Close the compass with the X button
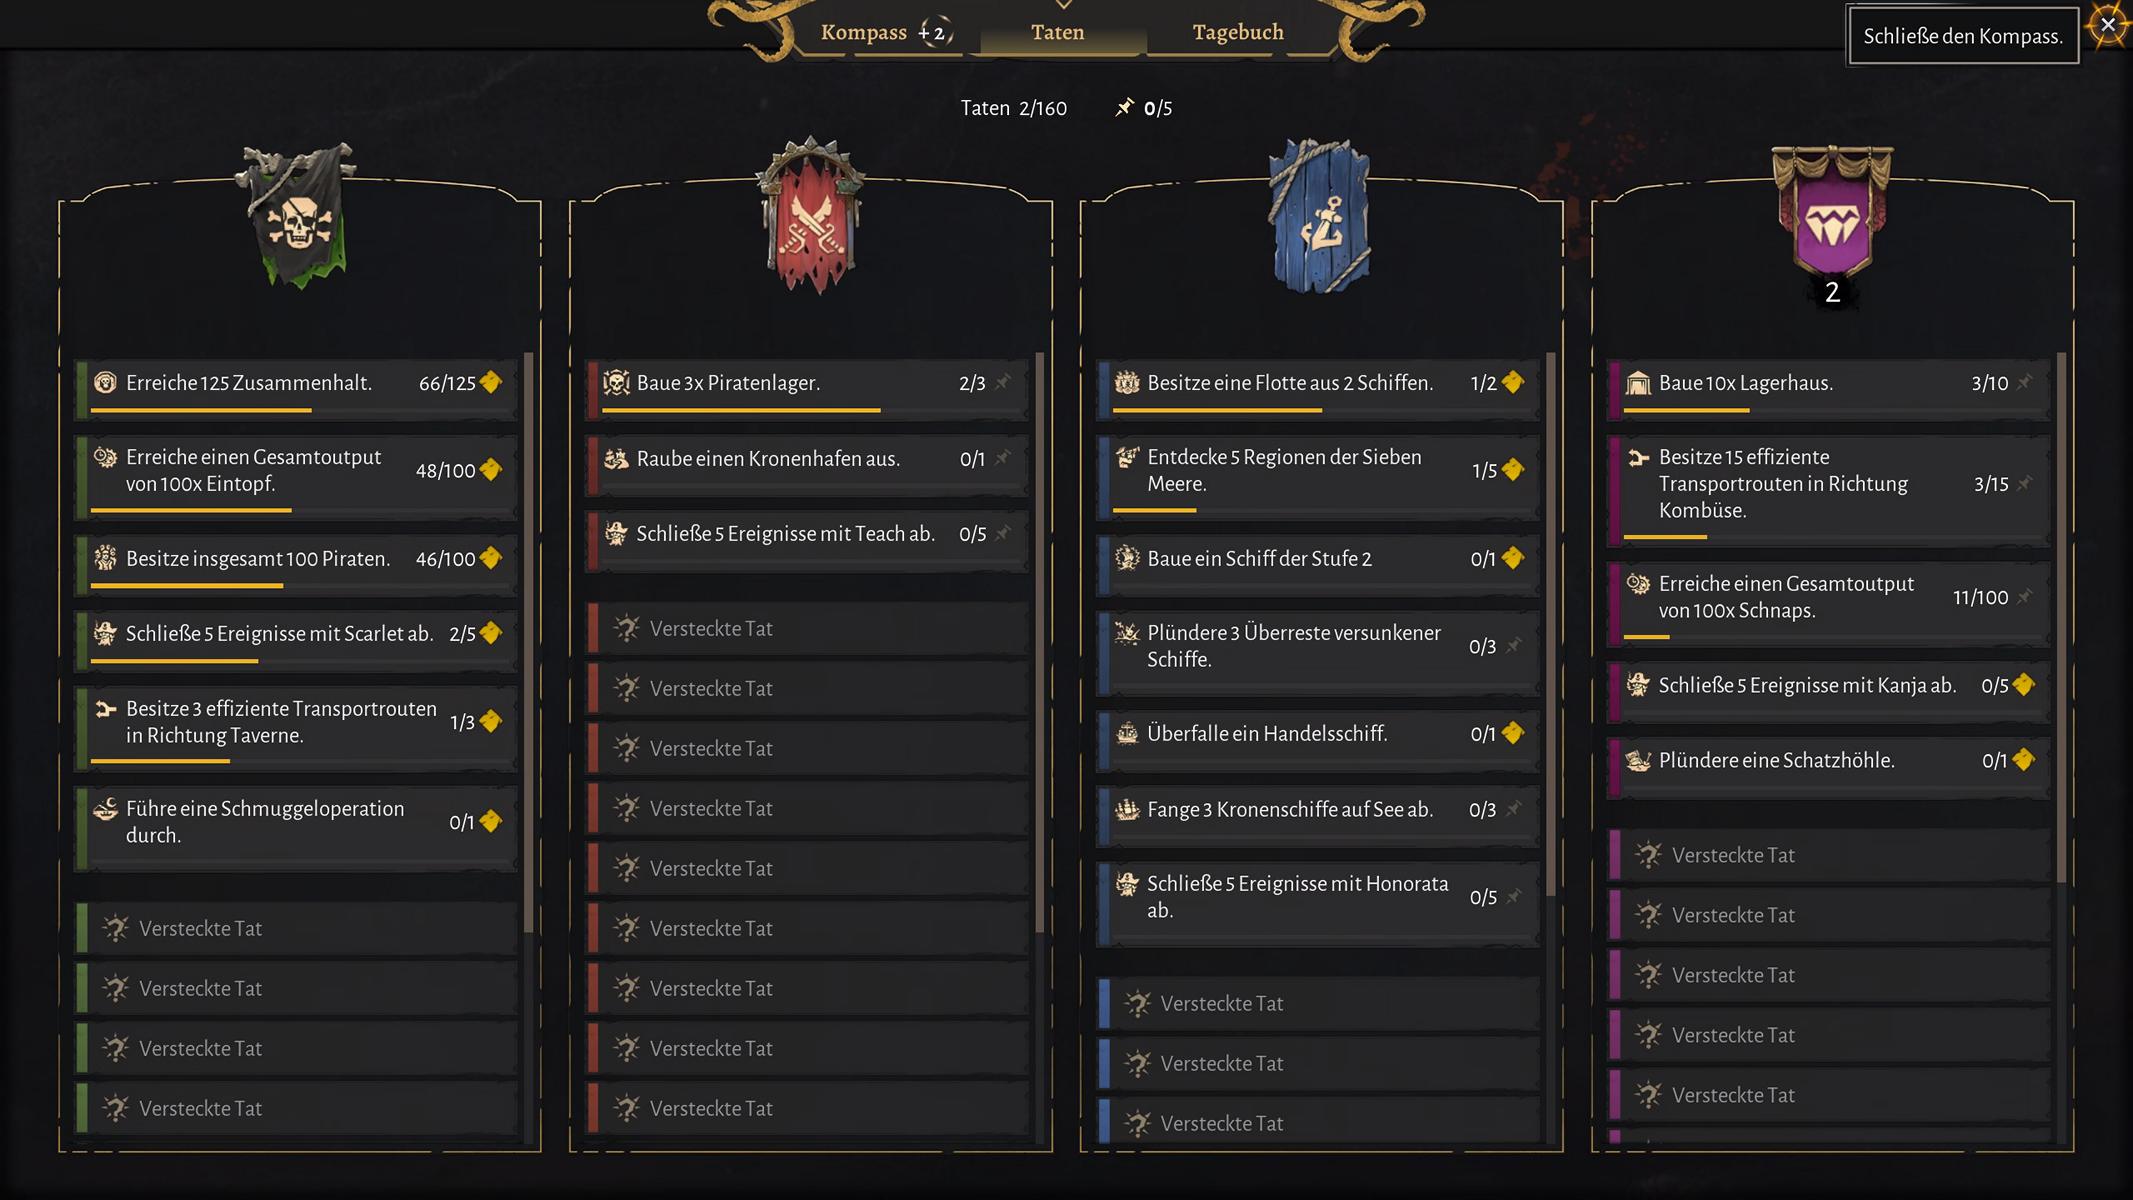 pos(2108,25)
